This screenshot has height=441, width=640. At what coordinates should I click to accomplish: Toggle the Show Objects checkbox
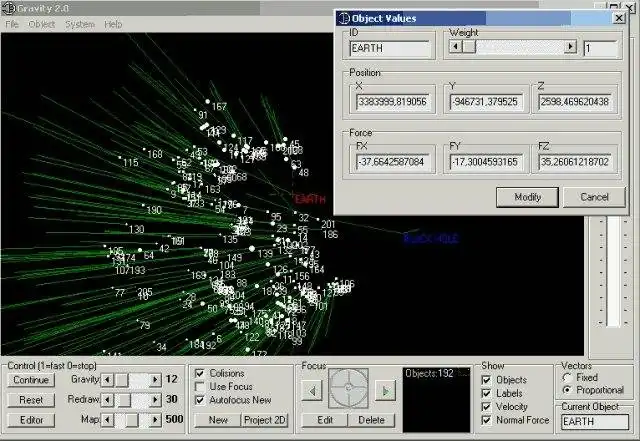(486, 380)
